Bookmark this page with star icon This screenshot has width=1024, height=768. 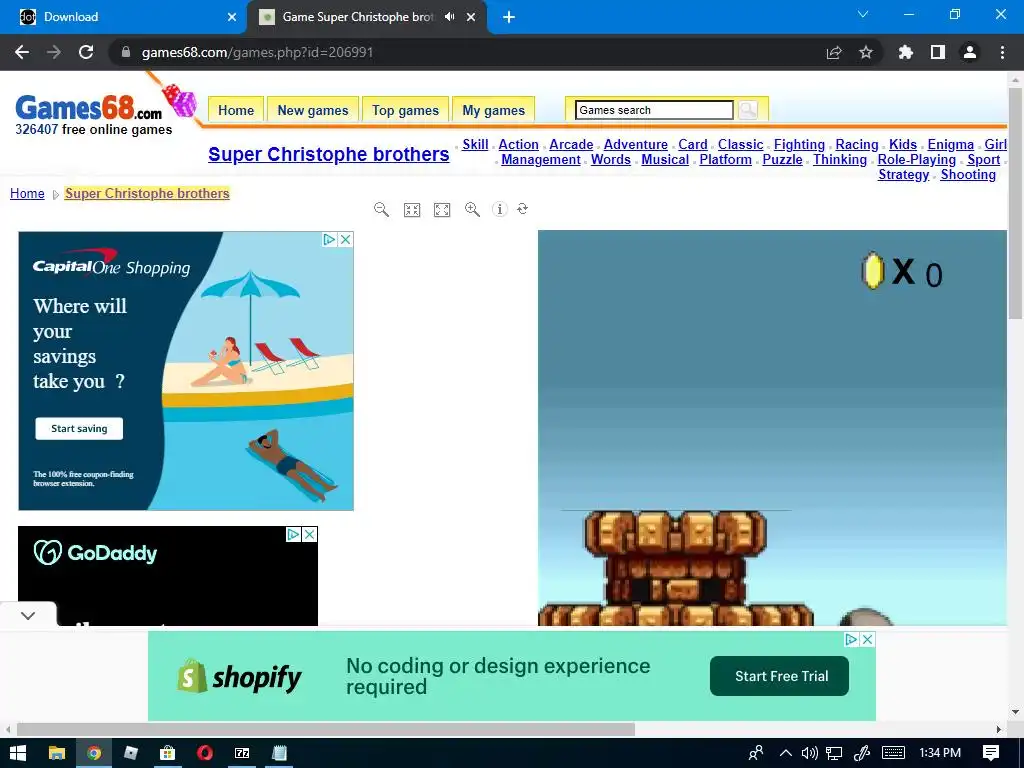coord(866,52)
